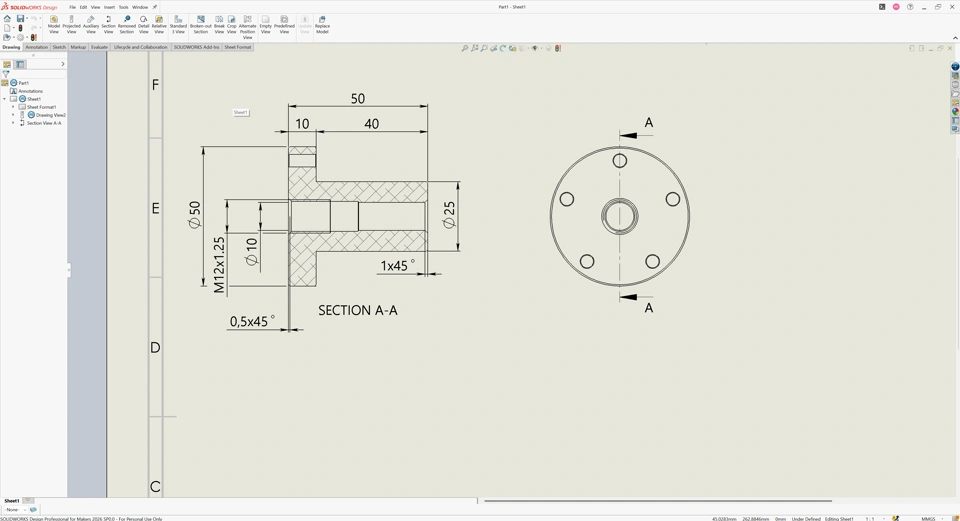Click the Removed Section tool
The width and height of the screenshot is (960, 521).
pyautogui.click(x=127, y=25)
